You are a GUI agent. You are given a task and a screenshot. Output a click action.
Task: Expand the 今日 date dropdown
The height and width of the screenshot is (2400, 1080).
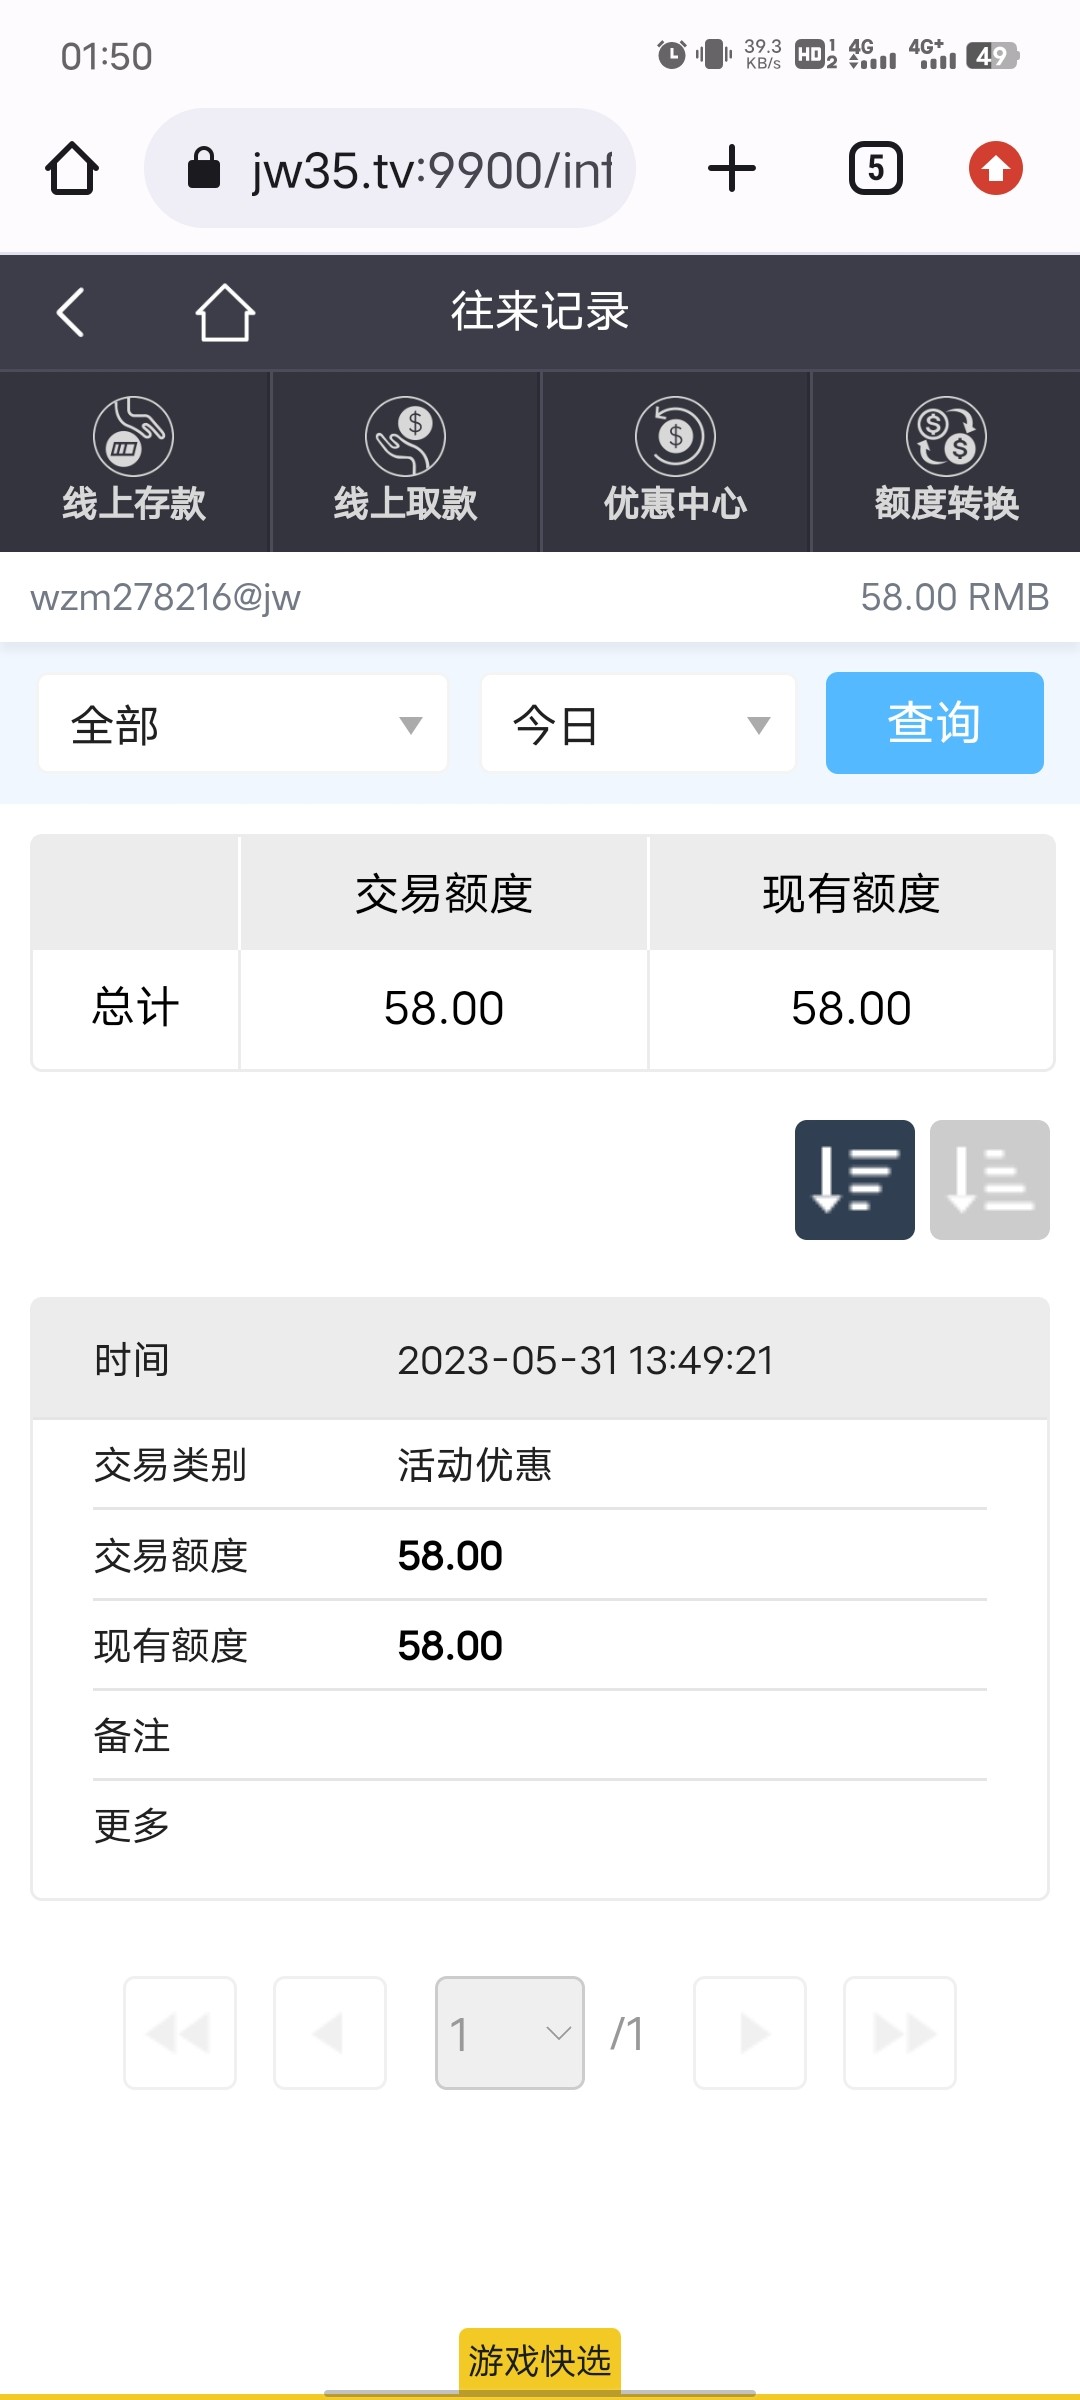tap(638, 724)
